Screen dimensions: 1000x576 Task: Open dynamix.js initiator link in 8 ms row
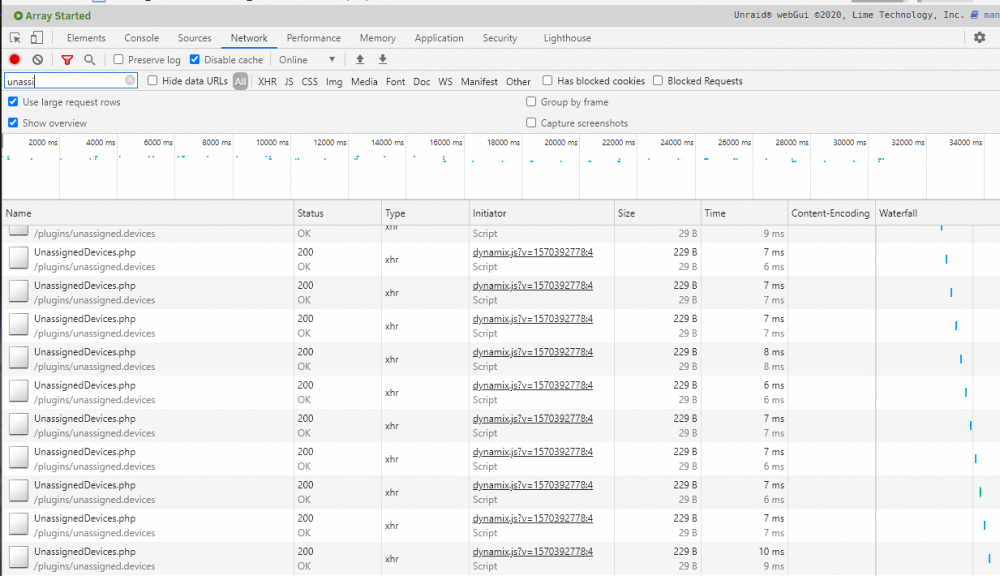tap(533, 351)
